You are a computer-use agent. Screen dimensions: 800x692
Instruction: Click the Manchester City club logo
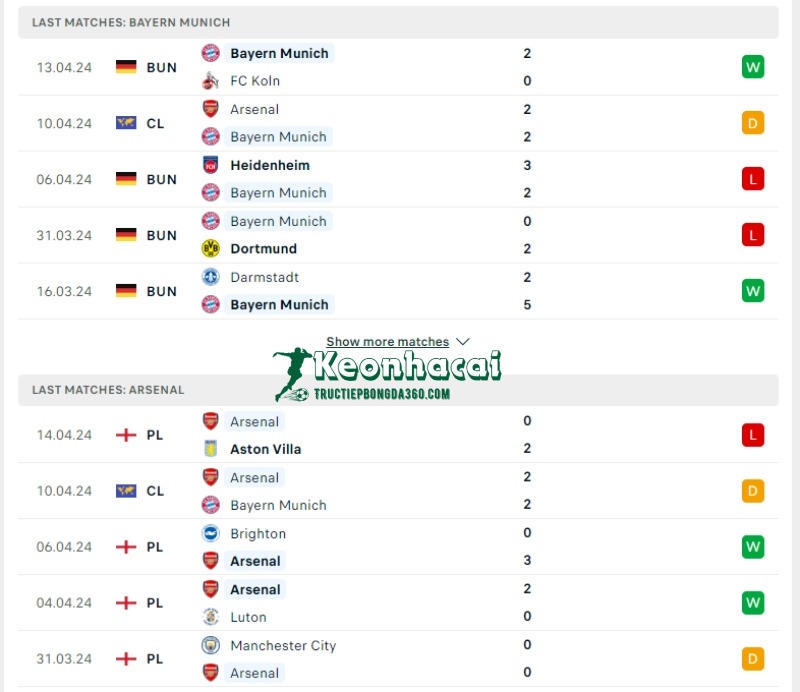point(211,645)
